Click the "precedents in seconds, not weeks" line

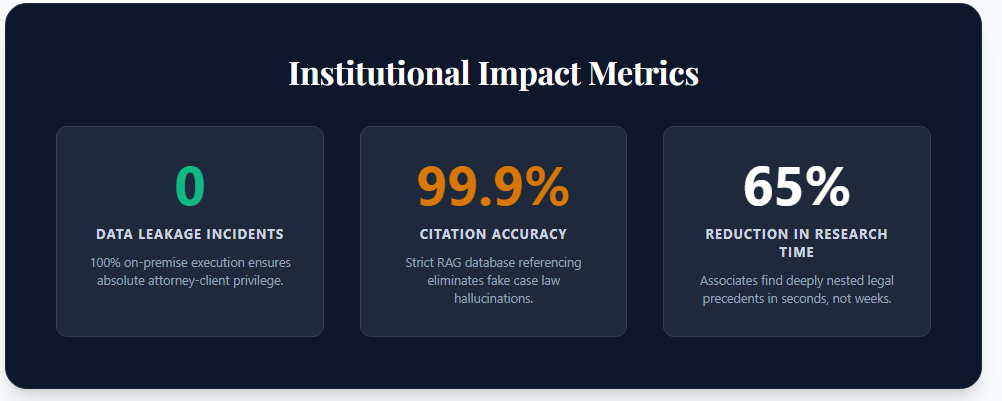(x=796, y=299)
